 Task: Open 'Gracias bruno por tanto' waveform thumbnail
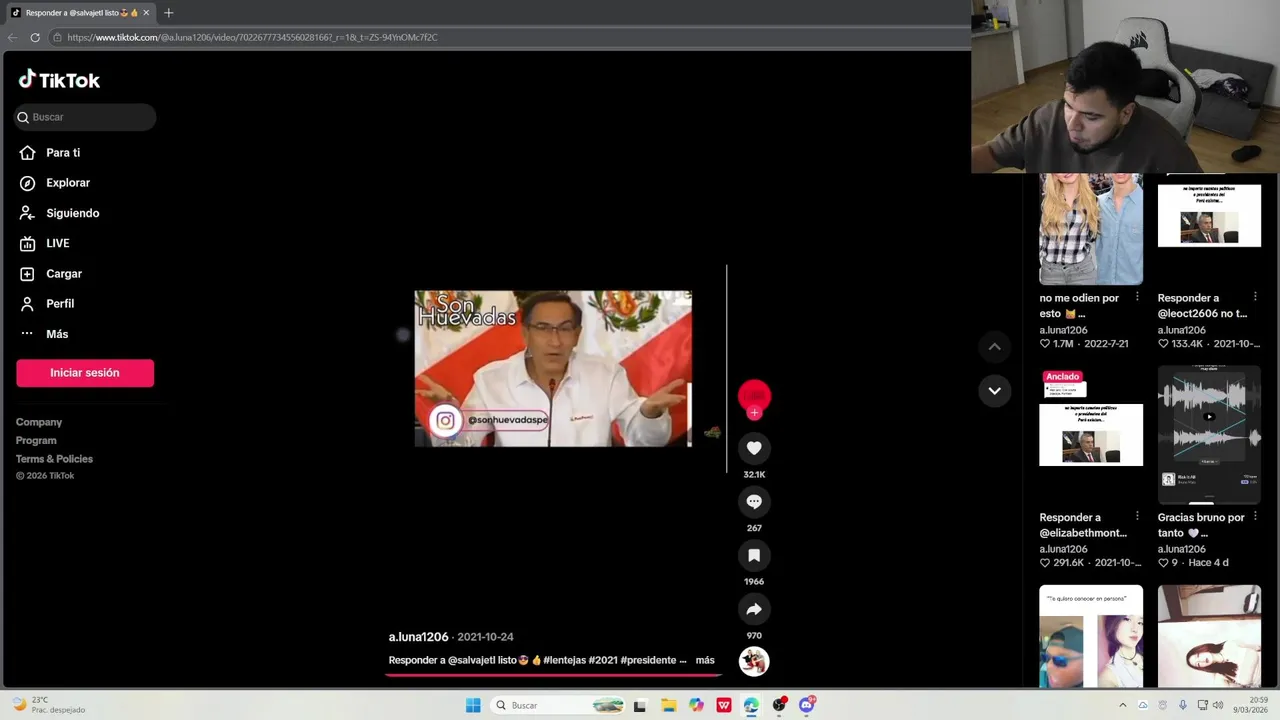tap(1209, 435)
